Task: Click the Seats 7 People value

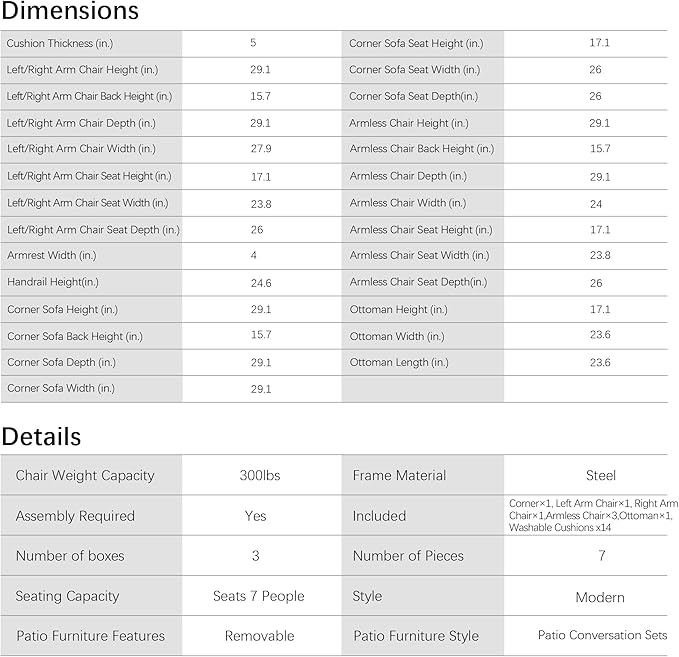Action: 259,596
